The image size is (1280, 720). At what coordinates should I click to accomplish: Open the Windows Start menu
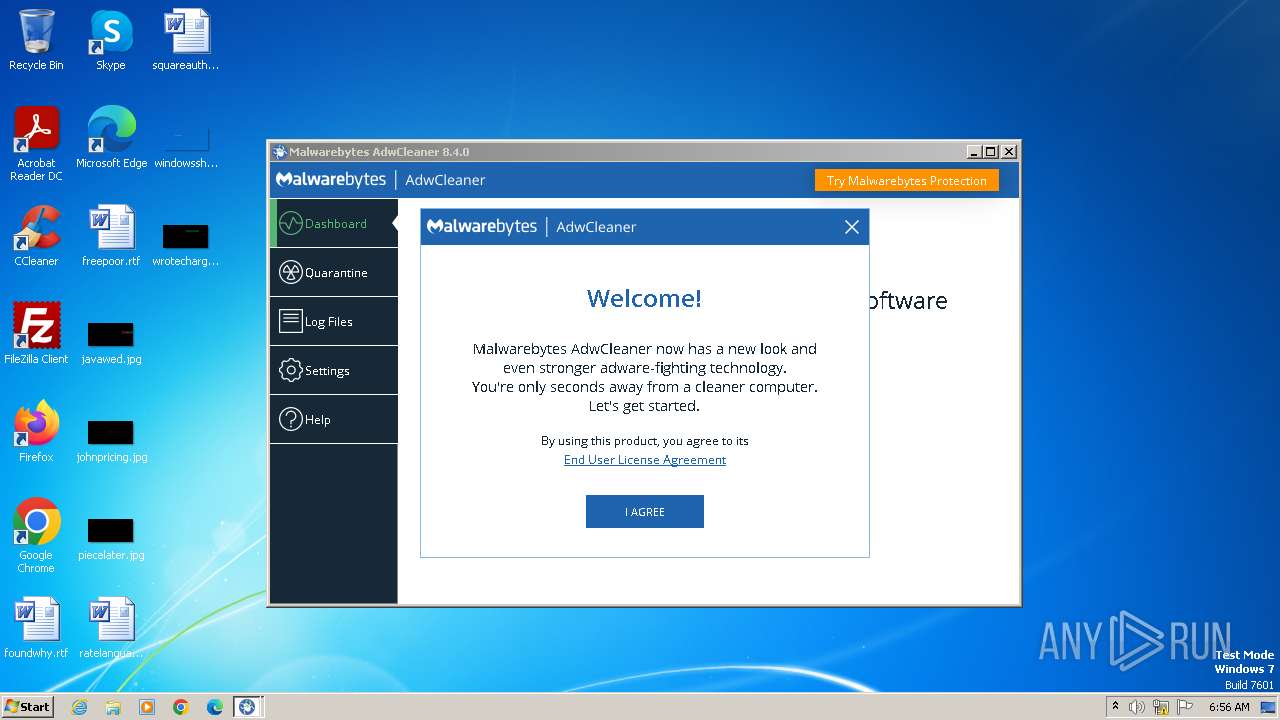[x=27, y=706]
